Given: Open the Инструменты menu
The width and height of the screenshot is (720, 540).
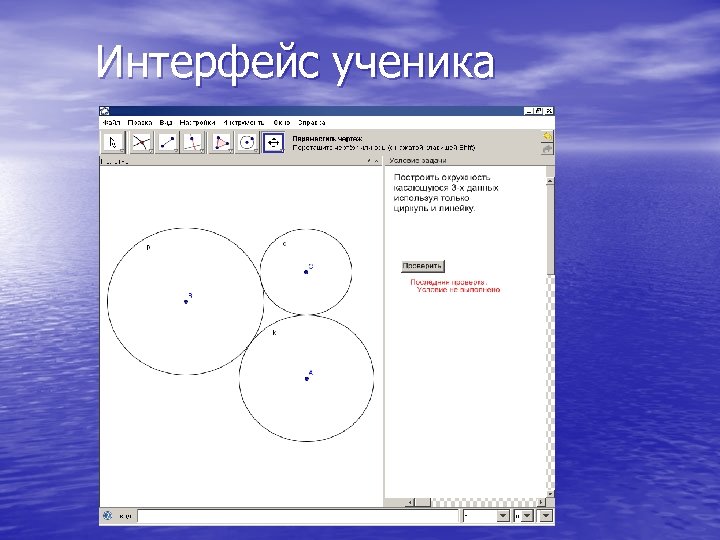Looking at the screenshot, I should pos(244,123).
